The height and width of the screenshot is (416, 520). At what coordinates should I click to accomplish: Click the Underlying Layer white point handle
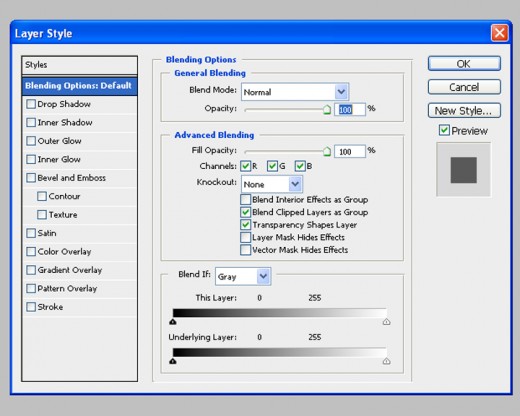386,361
